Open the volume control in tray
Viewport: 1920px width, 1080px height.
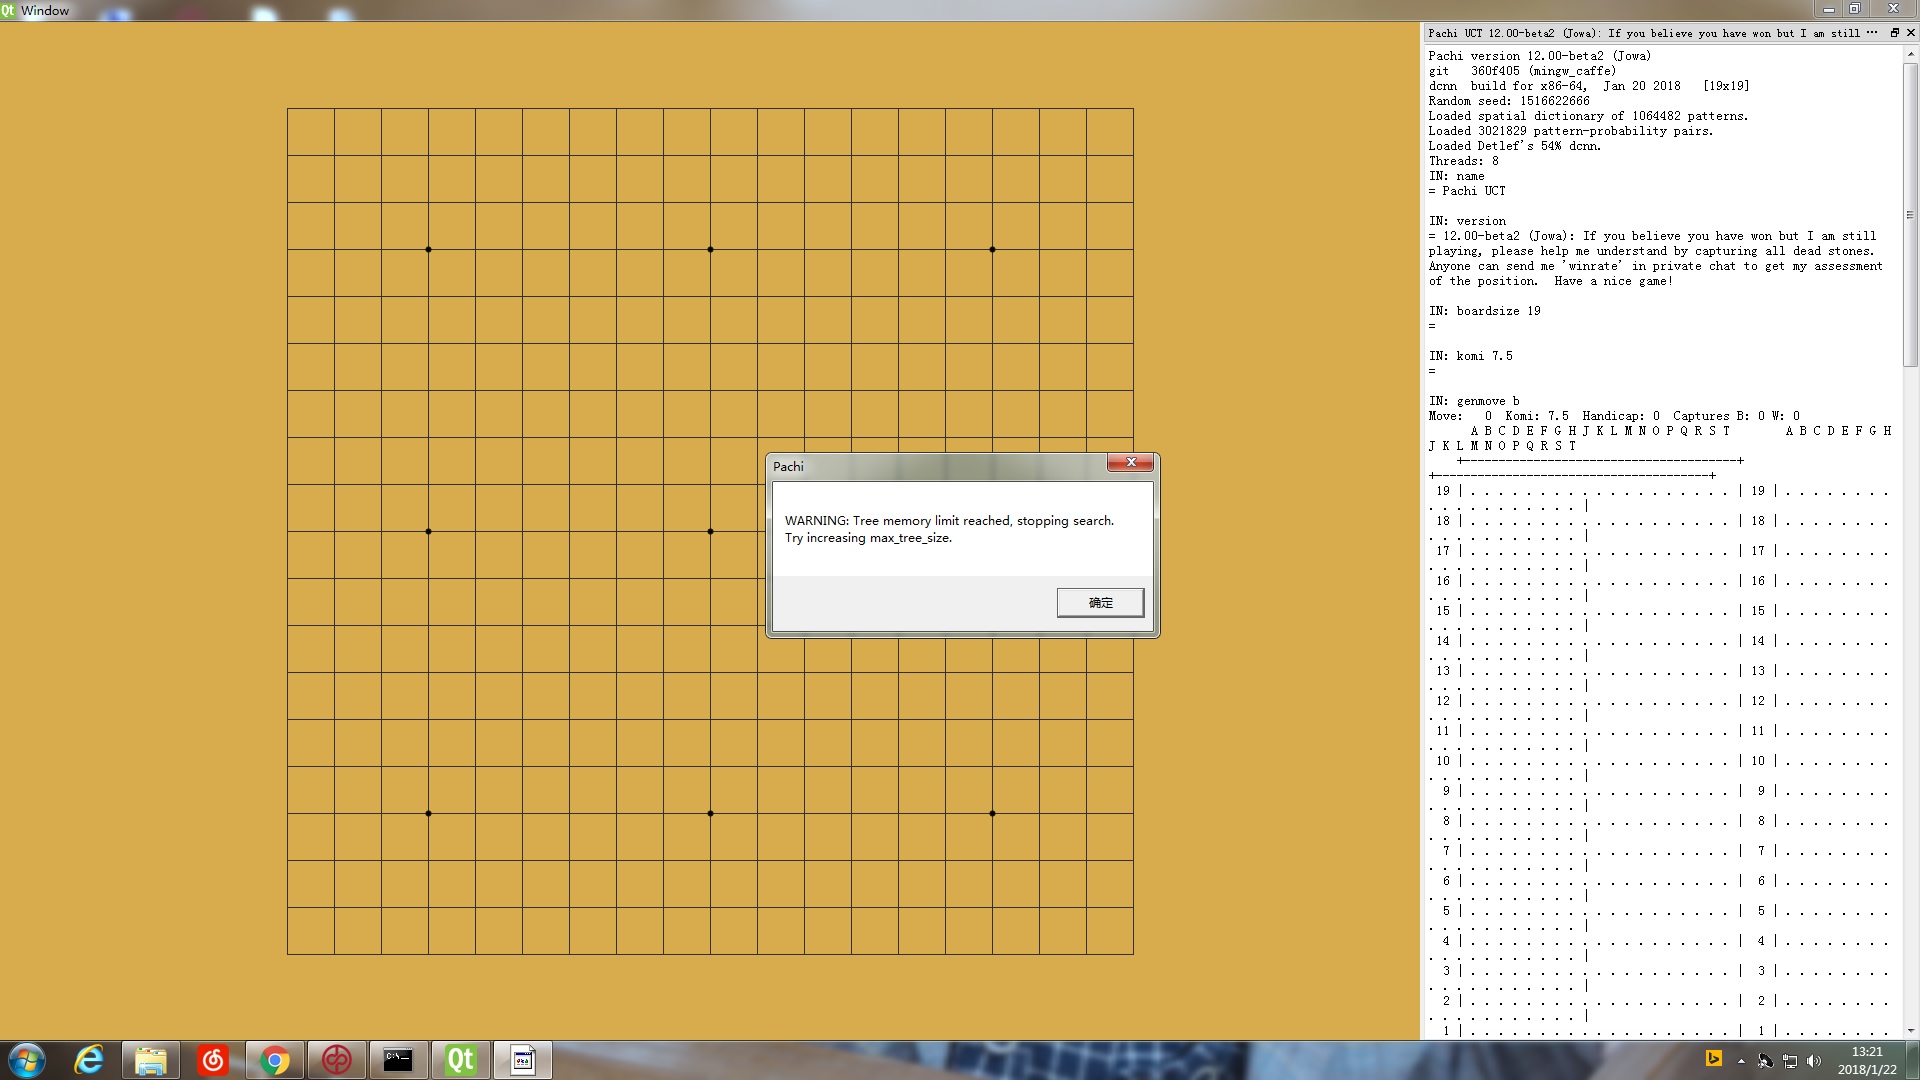pos(1814,1061)
